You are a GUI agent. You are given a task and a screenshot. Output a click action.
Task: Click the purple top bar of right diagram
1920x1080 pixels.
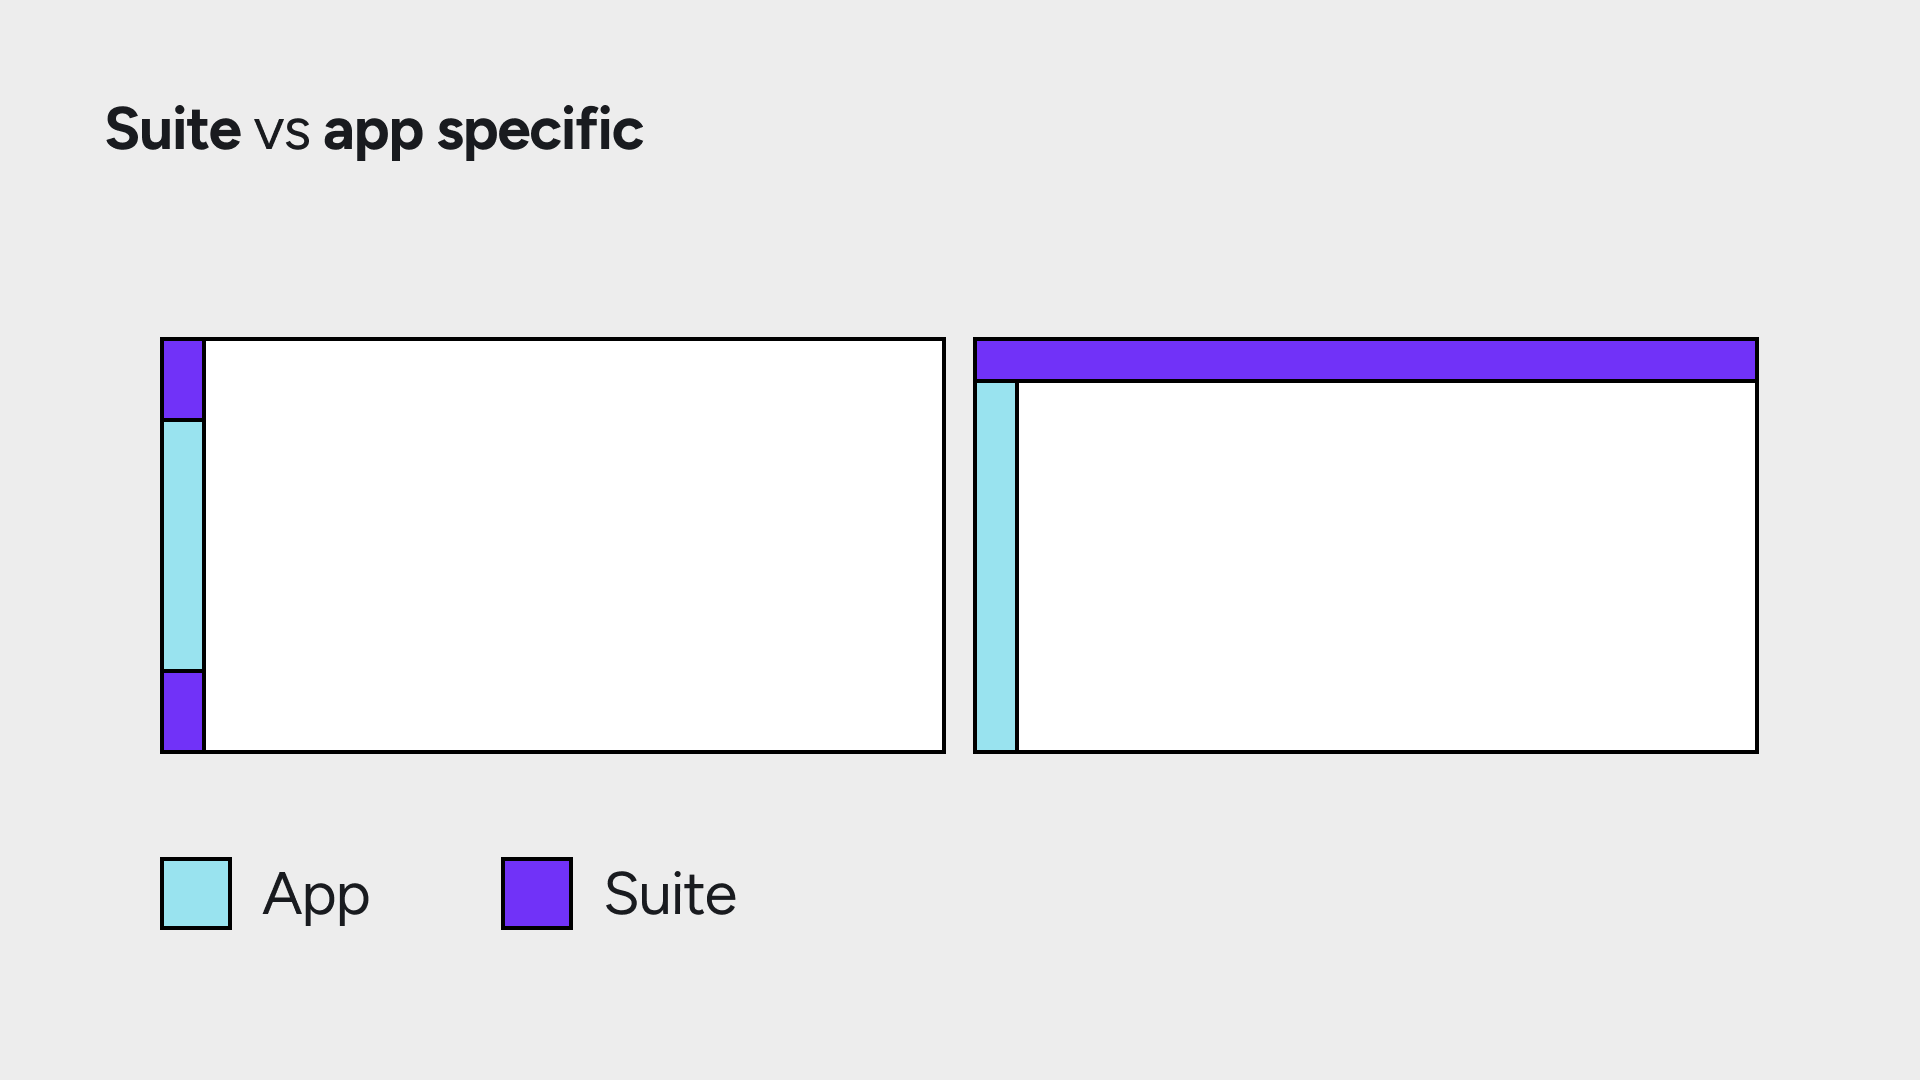point(1366,360)
